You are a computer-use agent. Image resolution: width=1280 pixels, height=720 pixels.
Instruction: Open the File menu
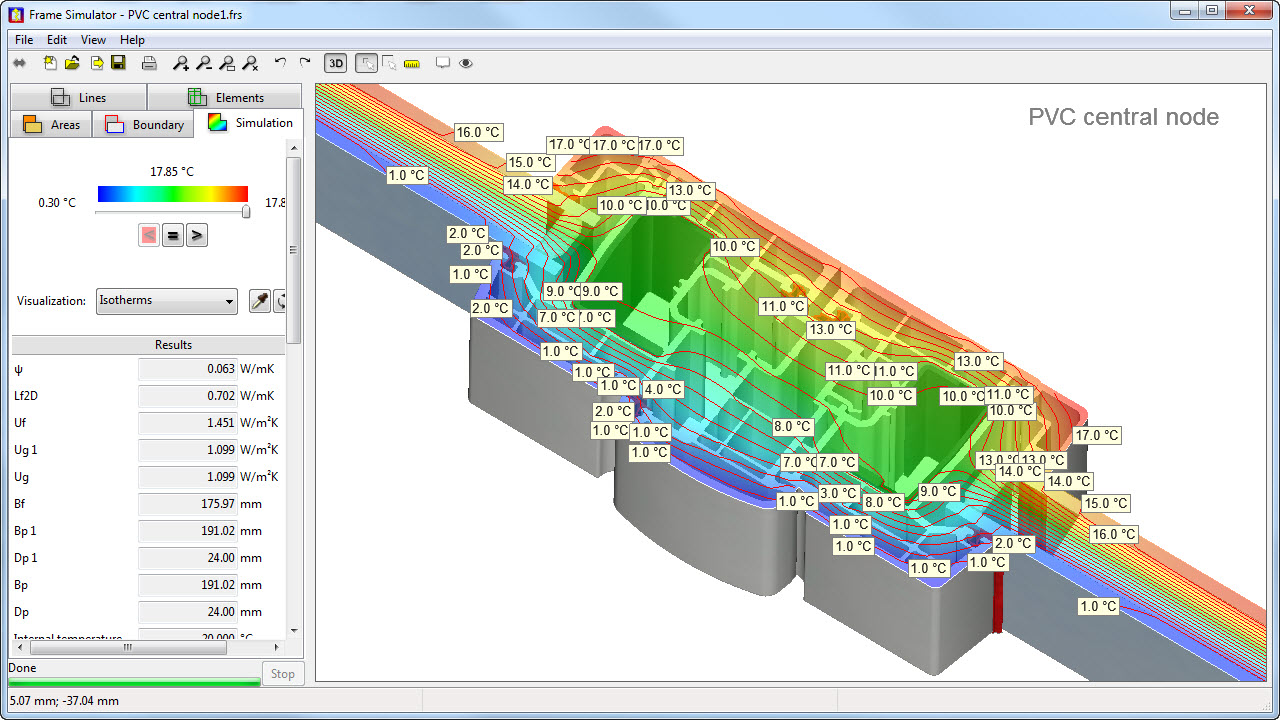click(x=24, y=40)
